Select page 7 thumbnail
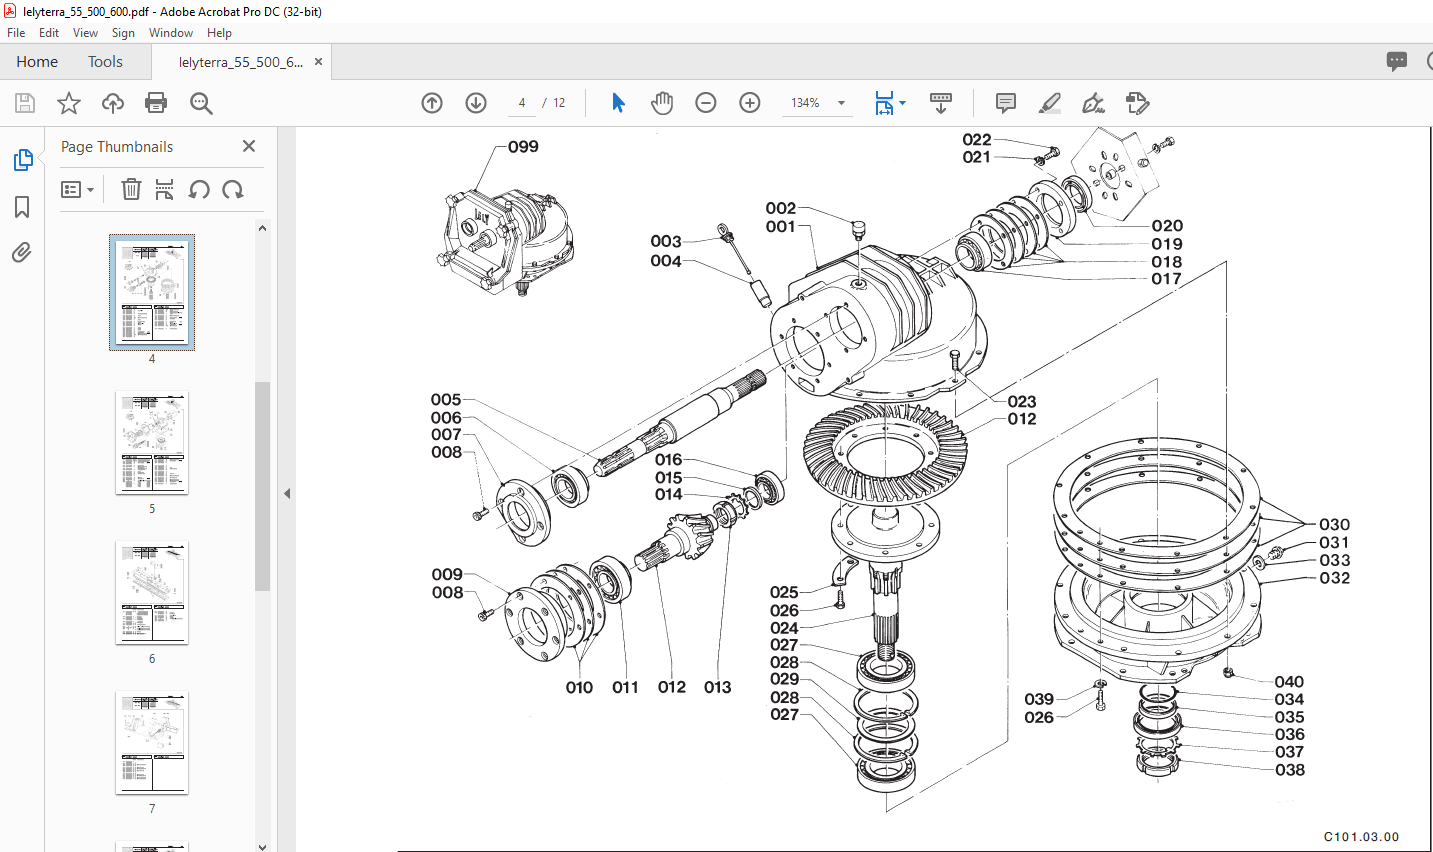Image resolution: width=1433 pixels, height=852 pixels. coord(152,743)
